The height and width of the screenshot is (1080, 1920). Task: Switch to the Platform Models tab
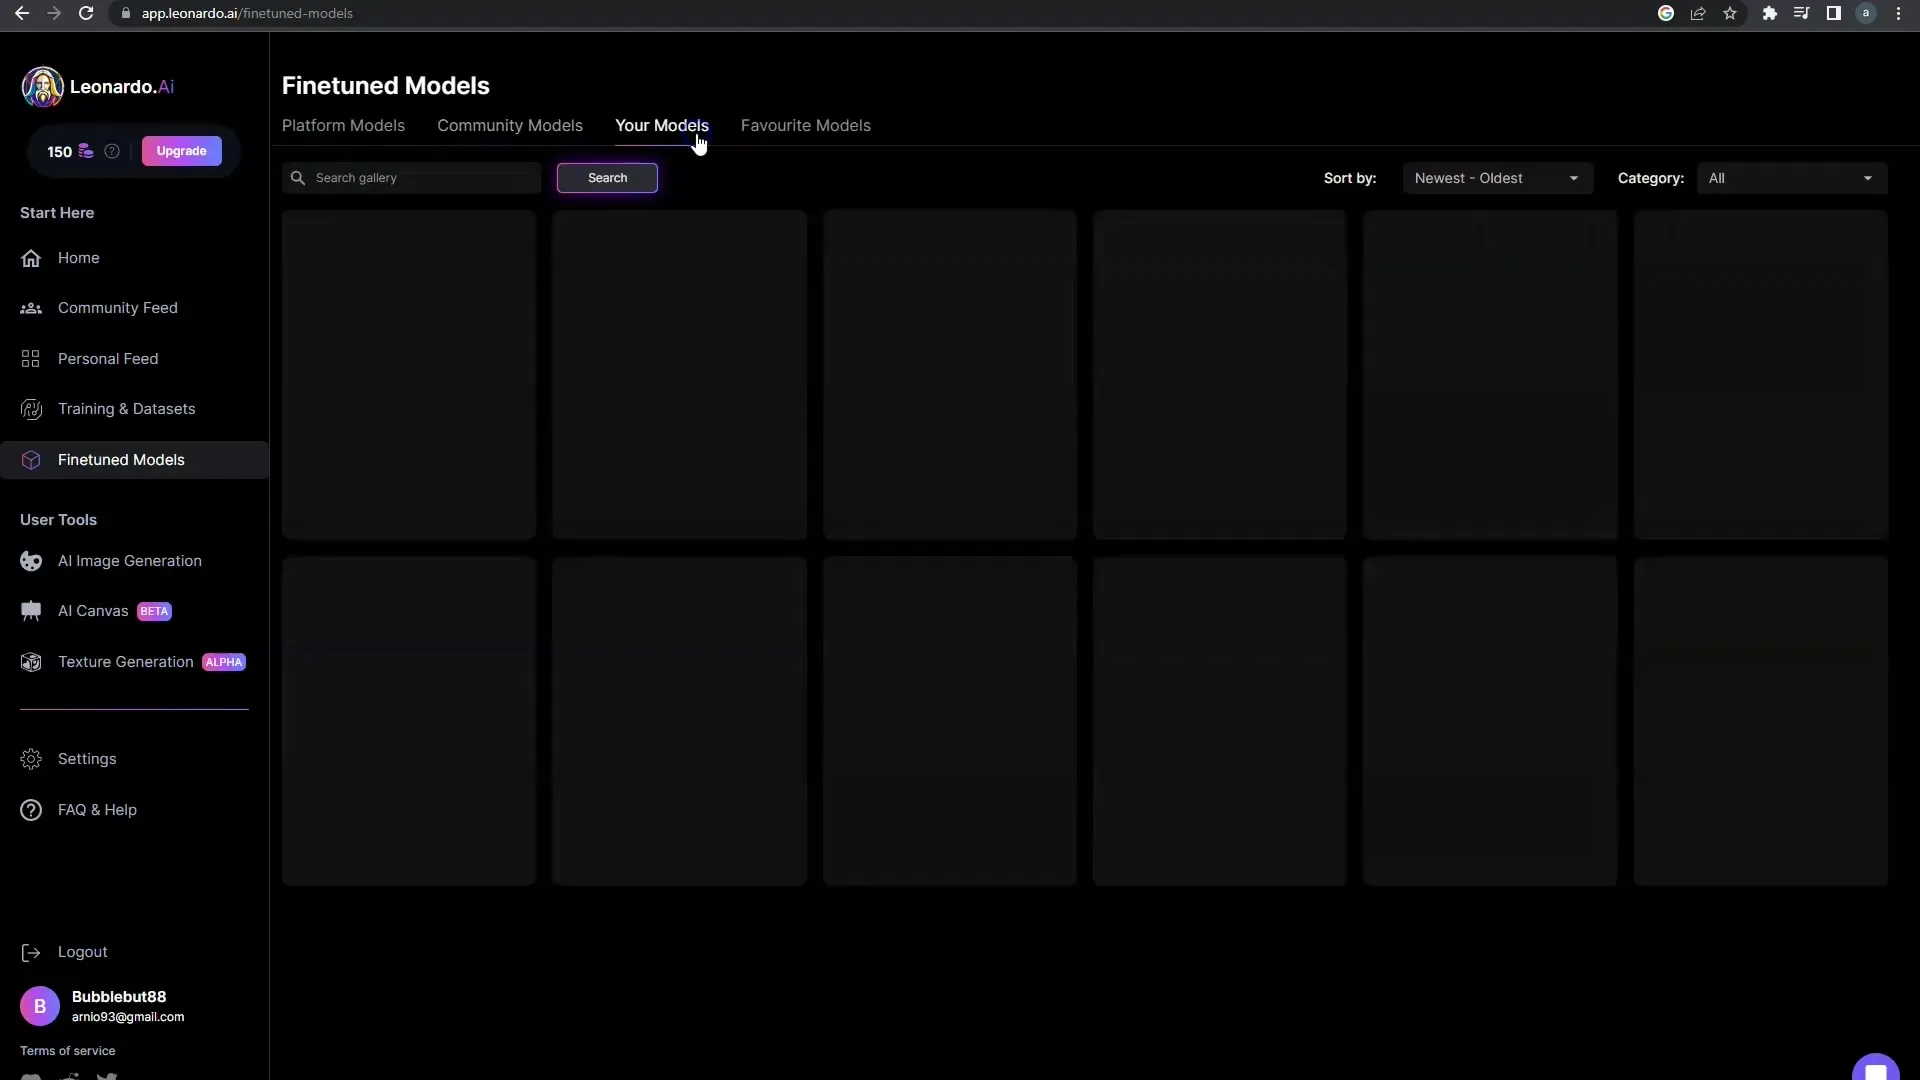coord(343,124)
